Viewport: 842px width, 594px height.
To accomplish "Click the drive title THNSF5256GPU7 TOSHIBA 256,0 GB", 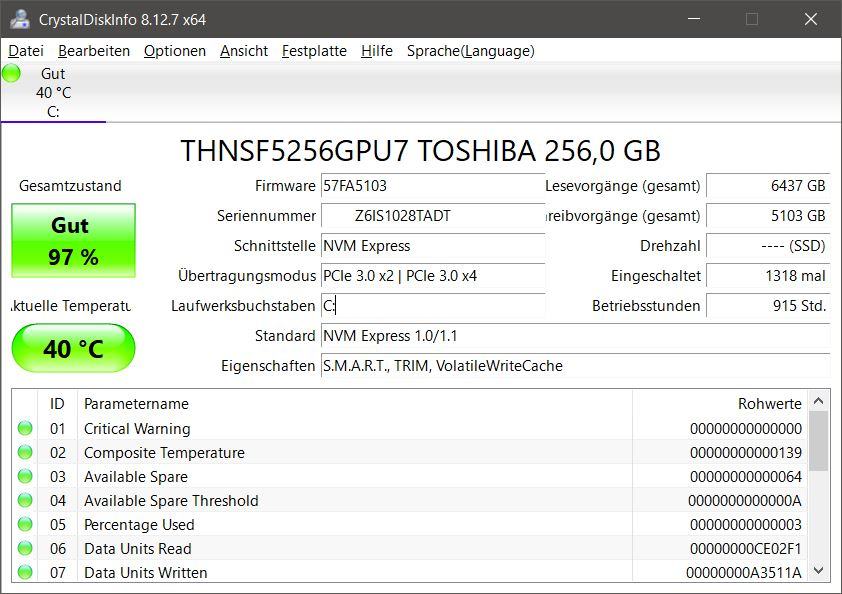I will click(420, 150).
